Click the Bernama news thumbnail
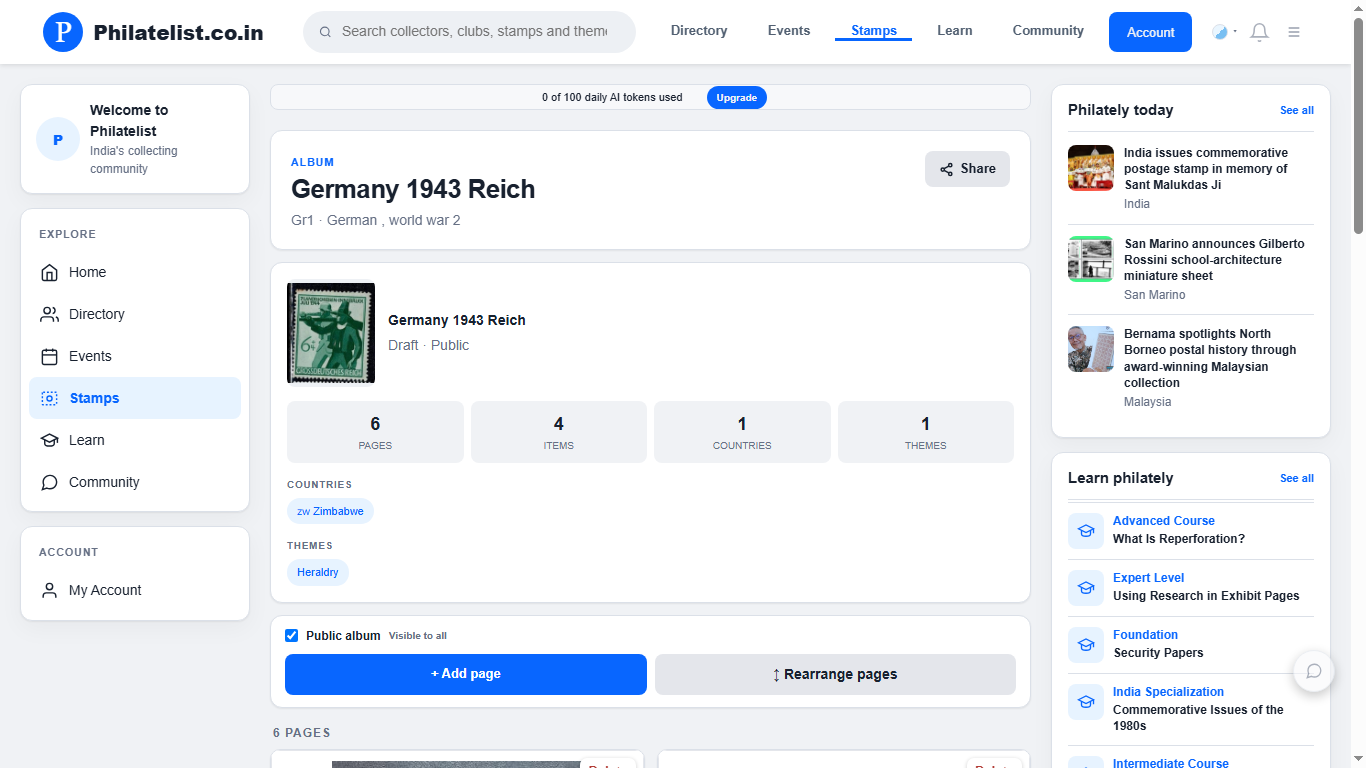 point(1091,349)
